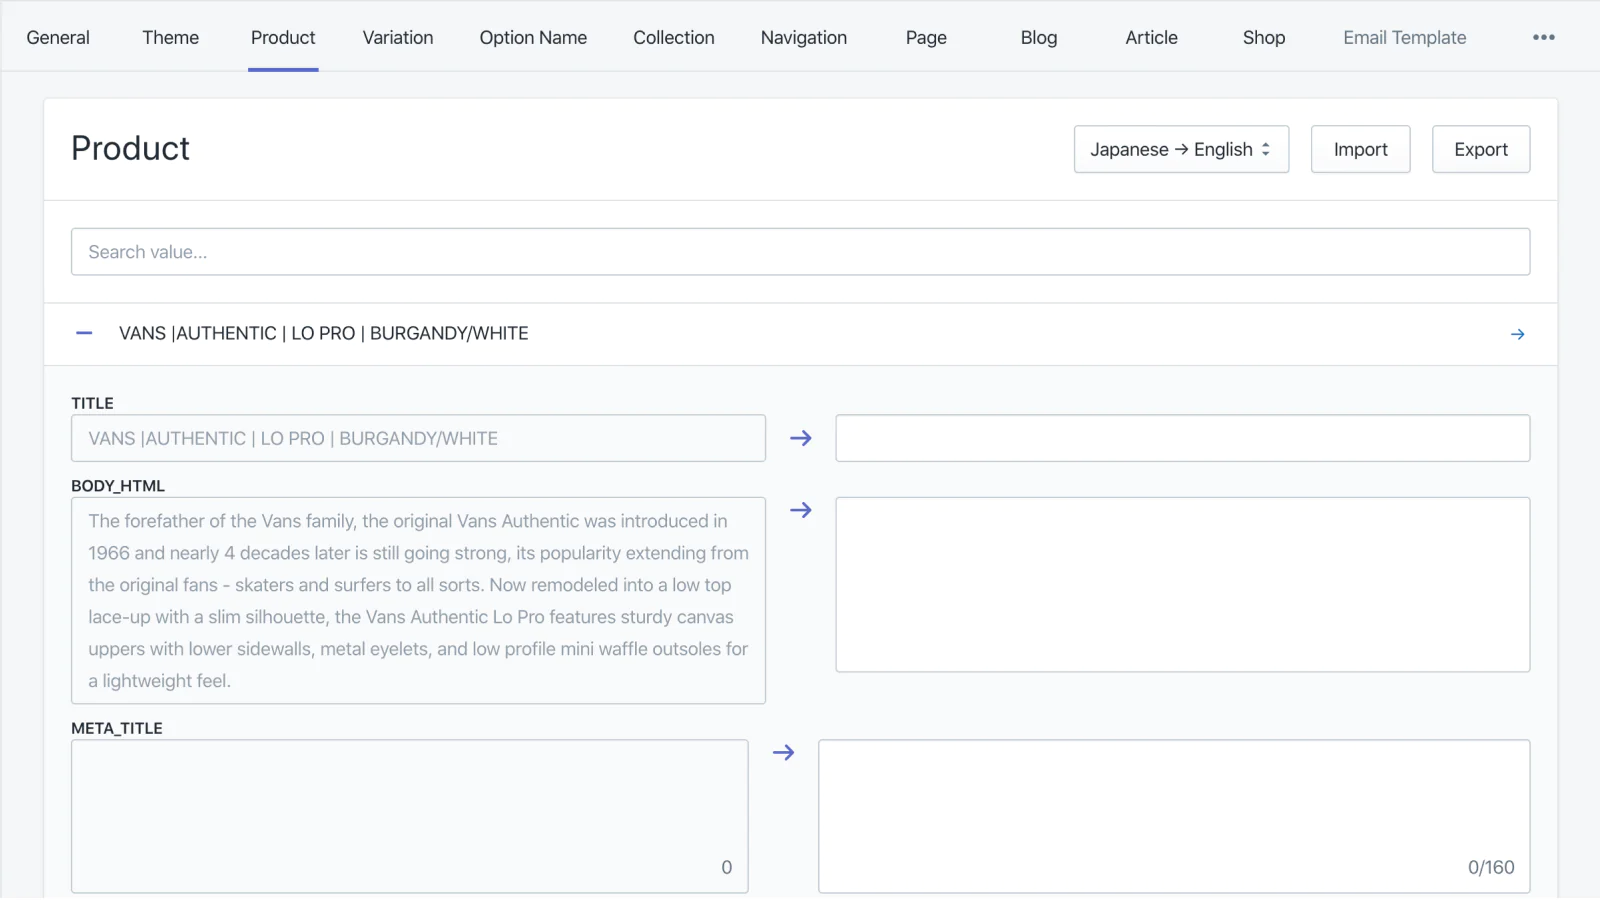This screenshot has width=1600, height=900.
Task: Go to the Navigation tab
Action: [x=803, y=37]
